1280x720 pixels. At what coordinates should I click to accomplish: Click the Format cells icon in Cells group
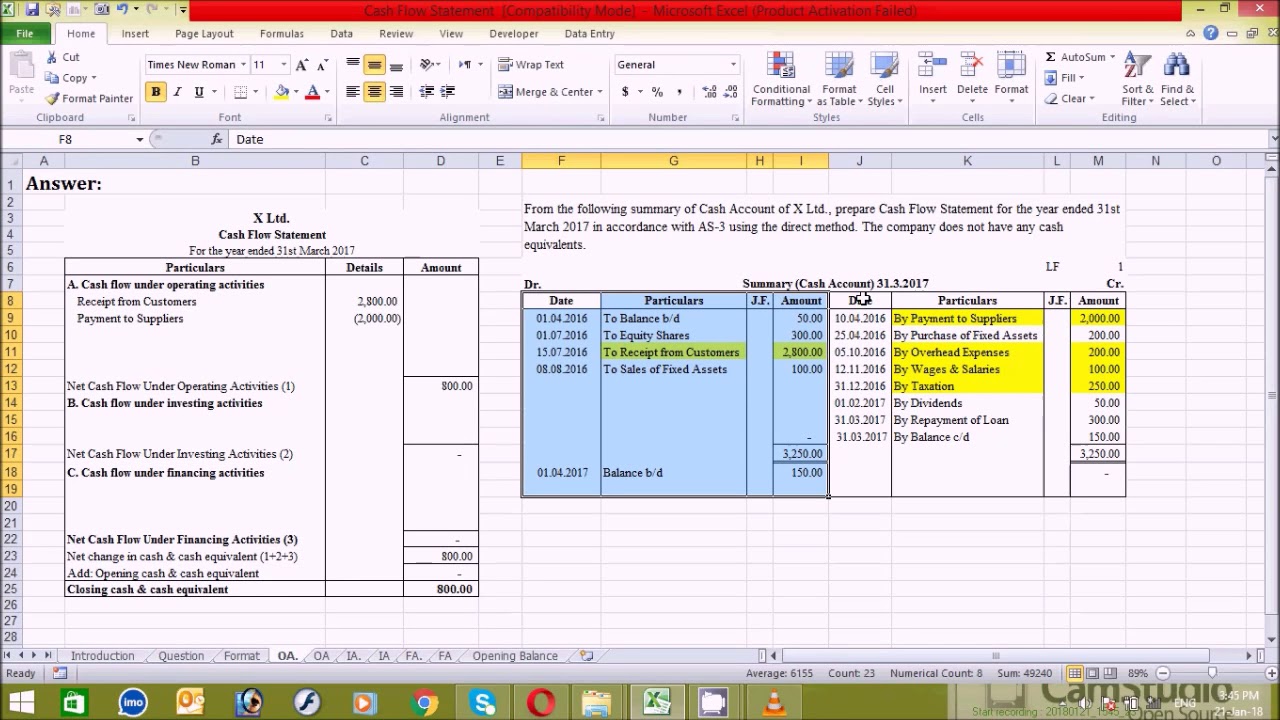1011,67
